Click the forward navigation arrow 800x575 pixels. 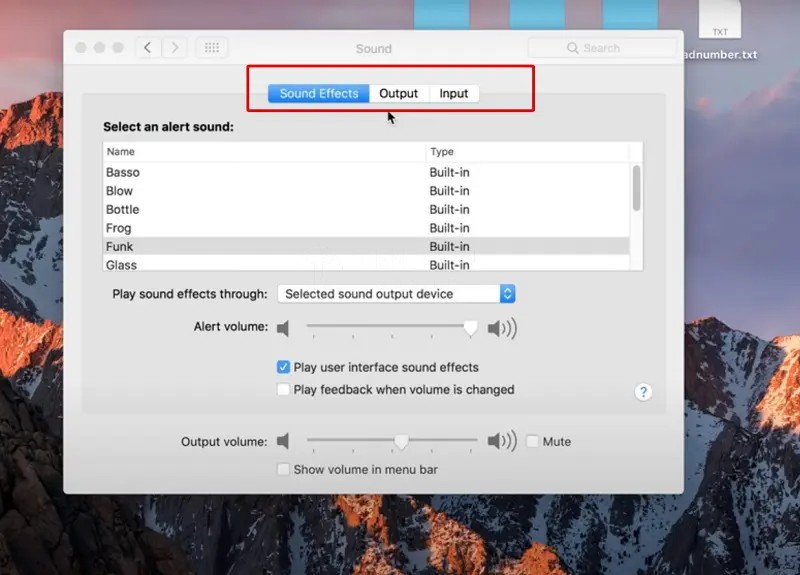click(x=175, y=48)
